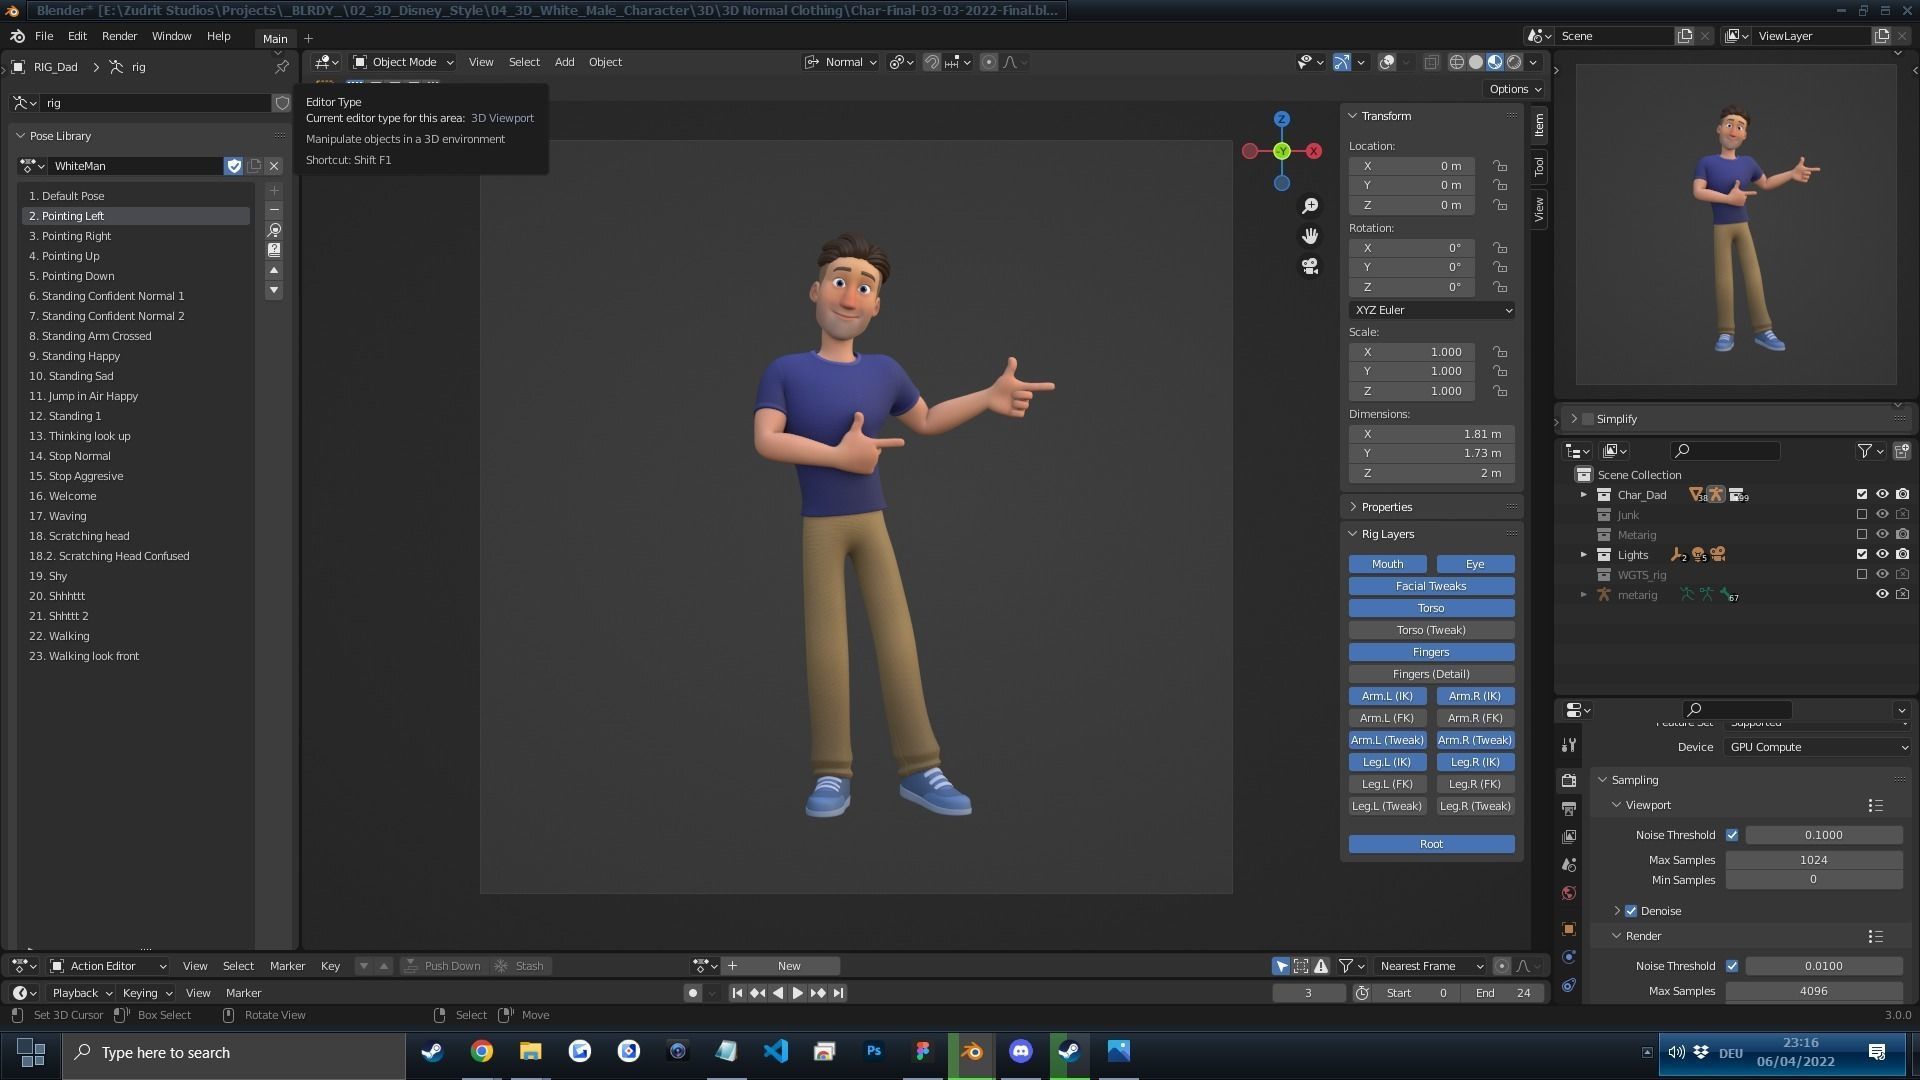Click the pin icon beside rig breadcrumb
This screenshot has width=1920, height=1080.
click(282, 67)
